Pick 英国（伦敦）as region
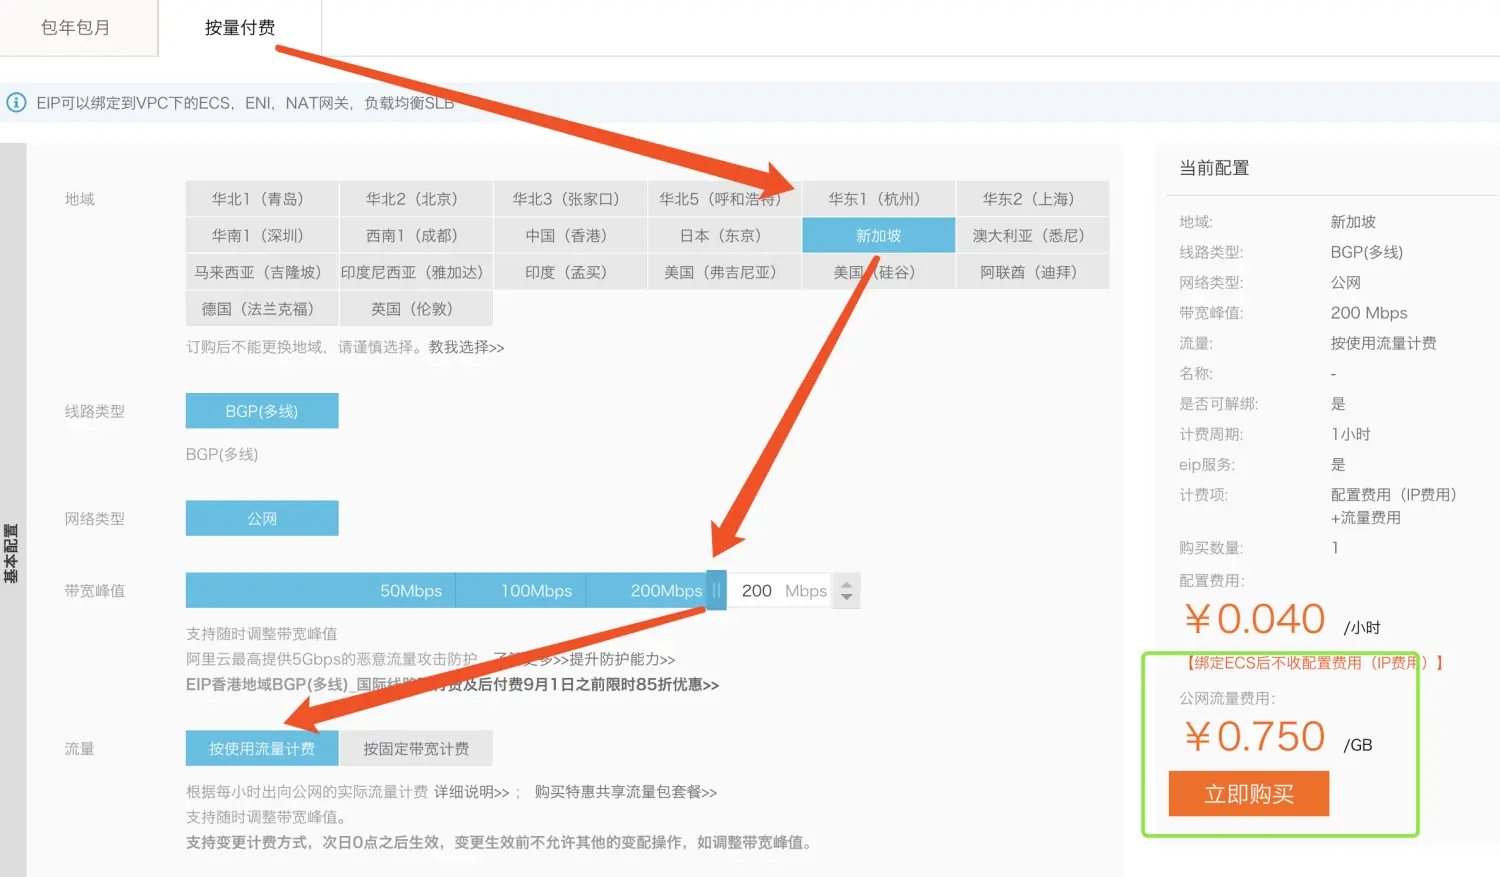This screenshot has width=1500, height=877. (x=416, y=309)
